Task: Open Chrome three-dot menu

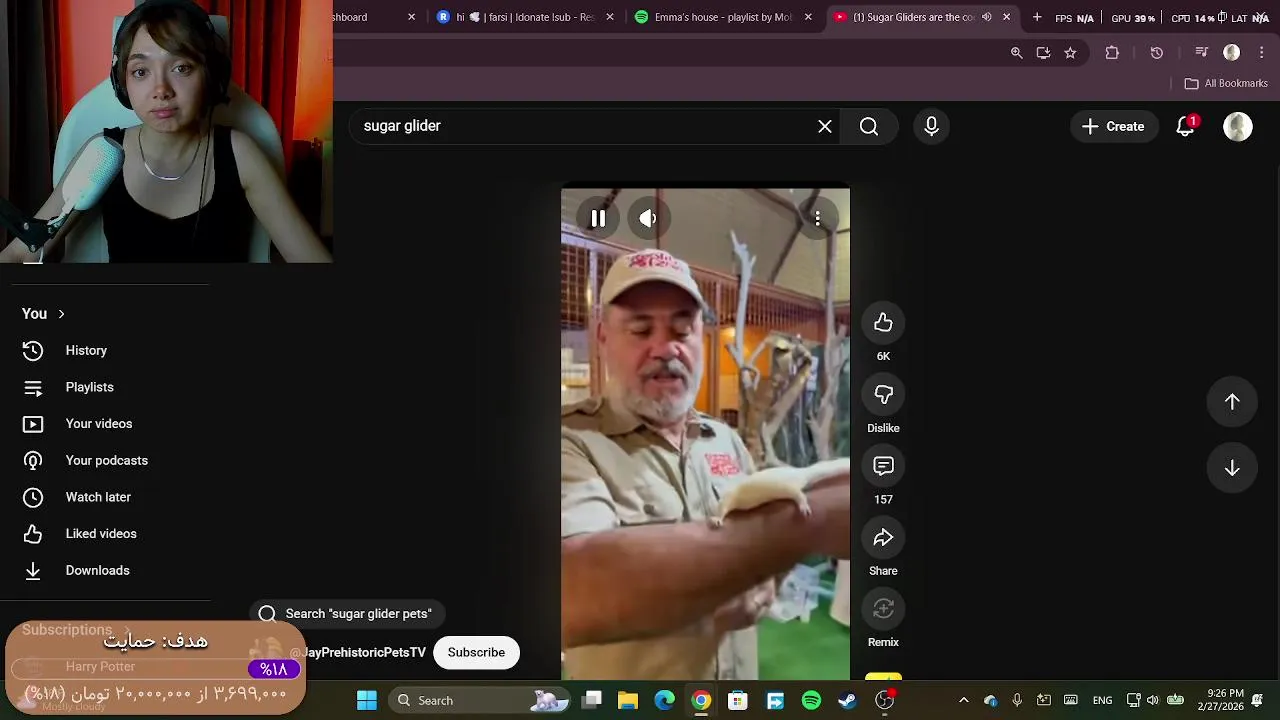Action: coord(1262,53)
